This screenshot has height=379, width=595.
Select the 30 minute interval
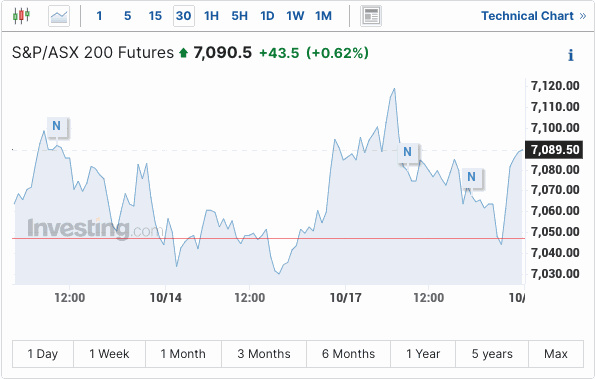(x=184, y=16)
